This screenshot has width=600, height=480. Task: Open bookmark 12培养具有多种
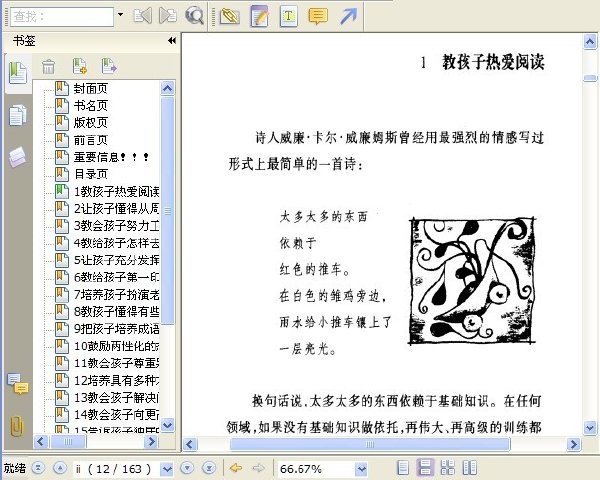coord(116,380)
